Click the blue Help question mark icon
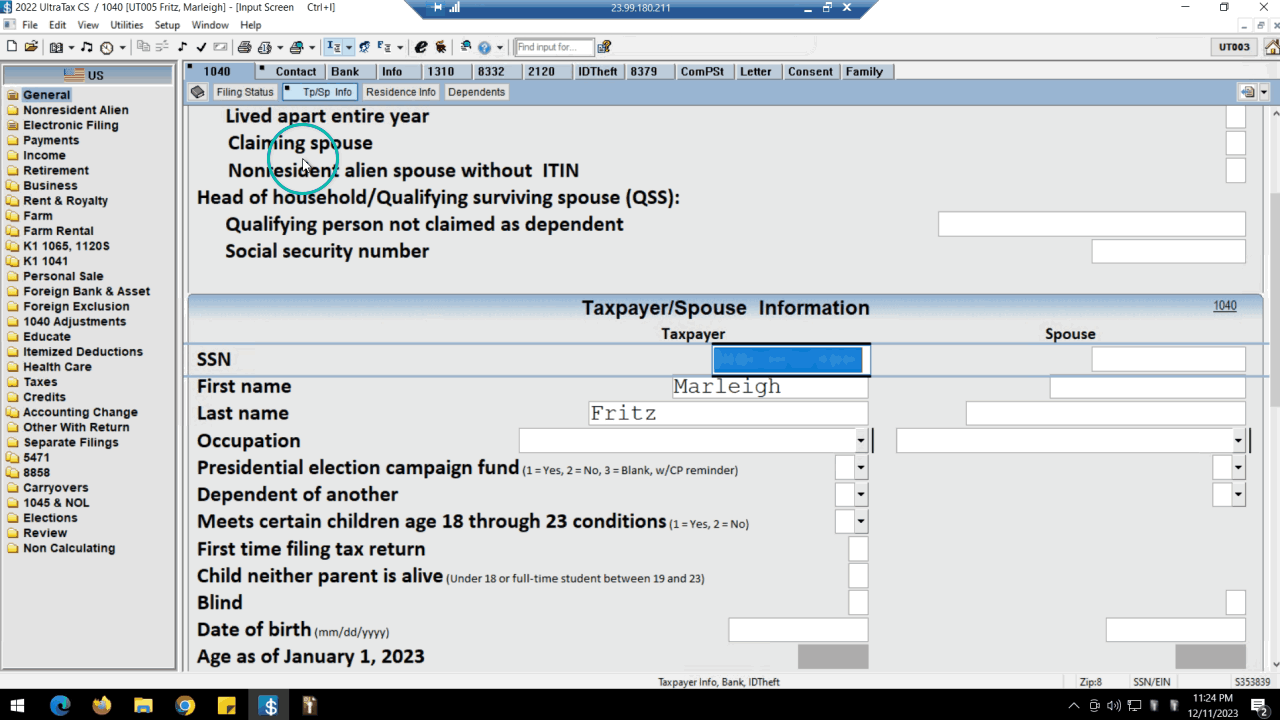This screenshot has width=1280, height=720. [484, 47]
